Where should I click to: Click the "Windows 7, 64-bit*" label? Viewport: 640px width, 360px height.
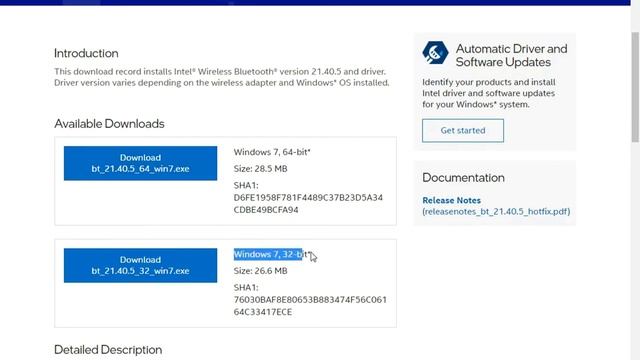click(x=272, y=152)
